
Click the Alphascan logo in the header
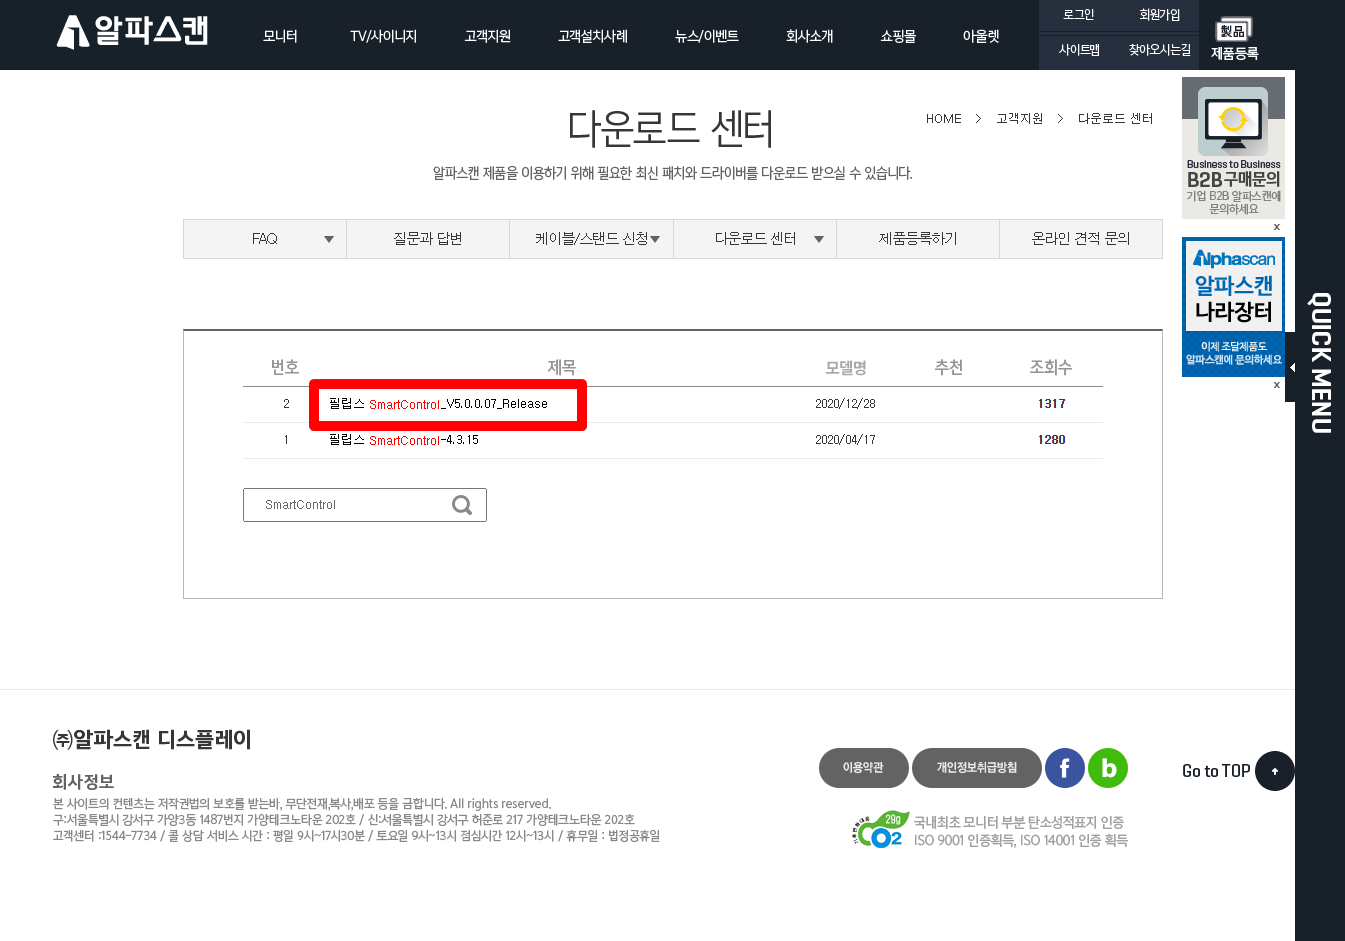pyautogui.click(x=133, y=32)
